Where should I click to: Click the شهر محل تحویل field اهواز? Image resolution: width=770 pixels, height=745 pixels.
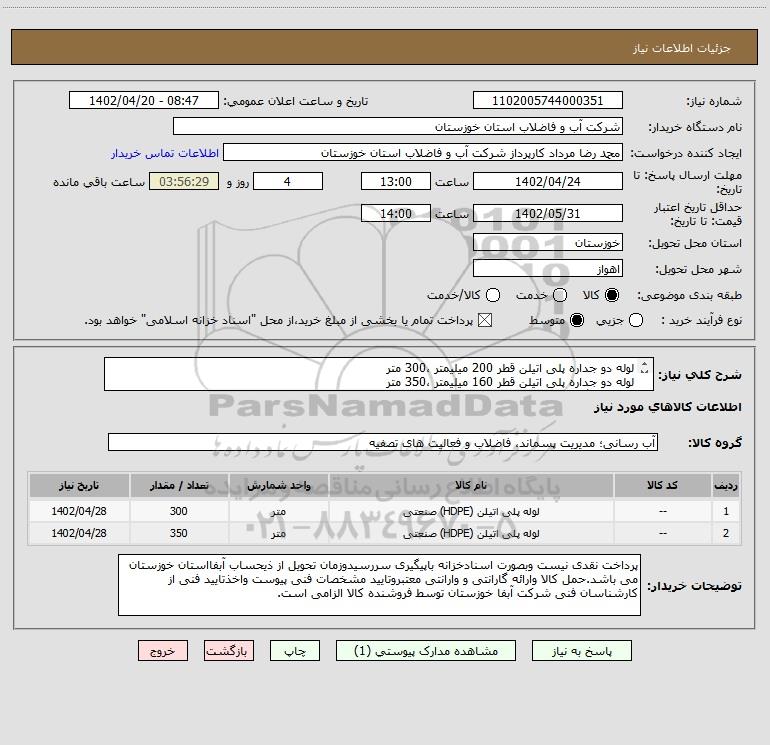(548, 268)
